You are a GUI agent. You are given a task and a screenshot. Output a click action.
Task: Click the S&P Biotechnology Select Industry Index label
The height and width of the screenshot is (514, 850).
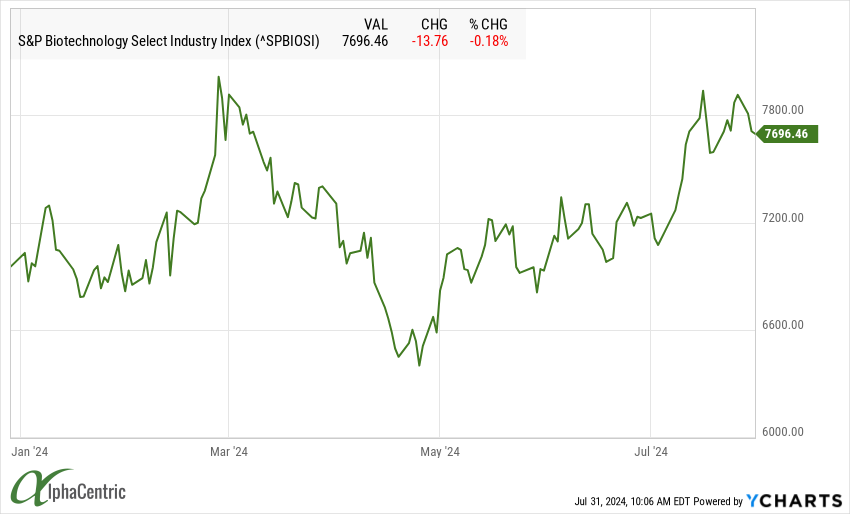tap(169, 41)
